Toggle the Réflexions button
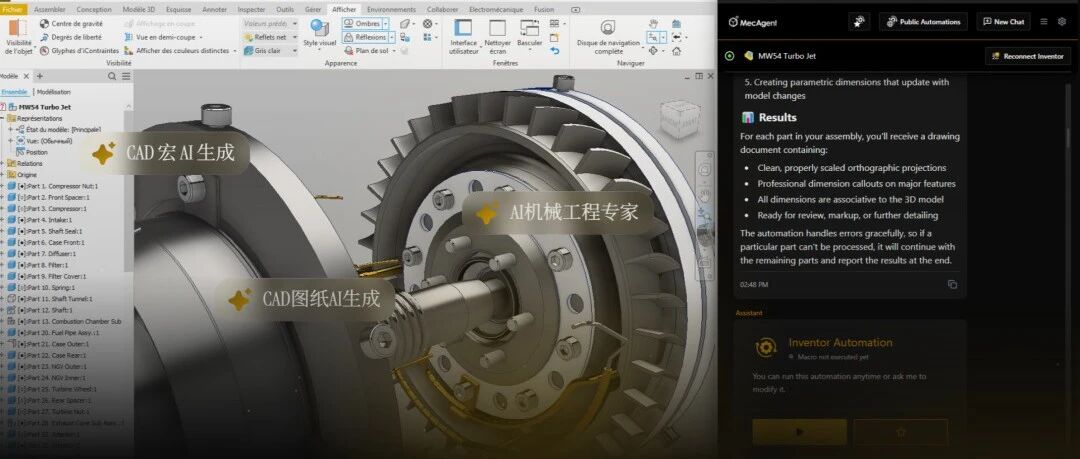Image resolution: width=1080 pixels, height=459 pixels. pyautogui.click(x=365, y=37)
